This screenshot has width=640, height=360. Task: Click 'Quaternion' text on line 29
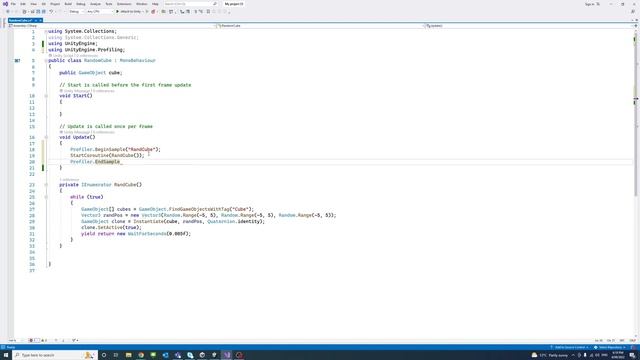[221, 221]
